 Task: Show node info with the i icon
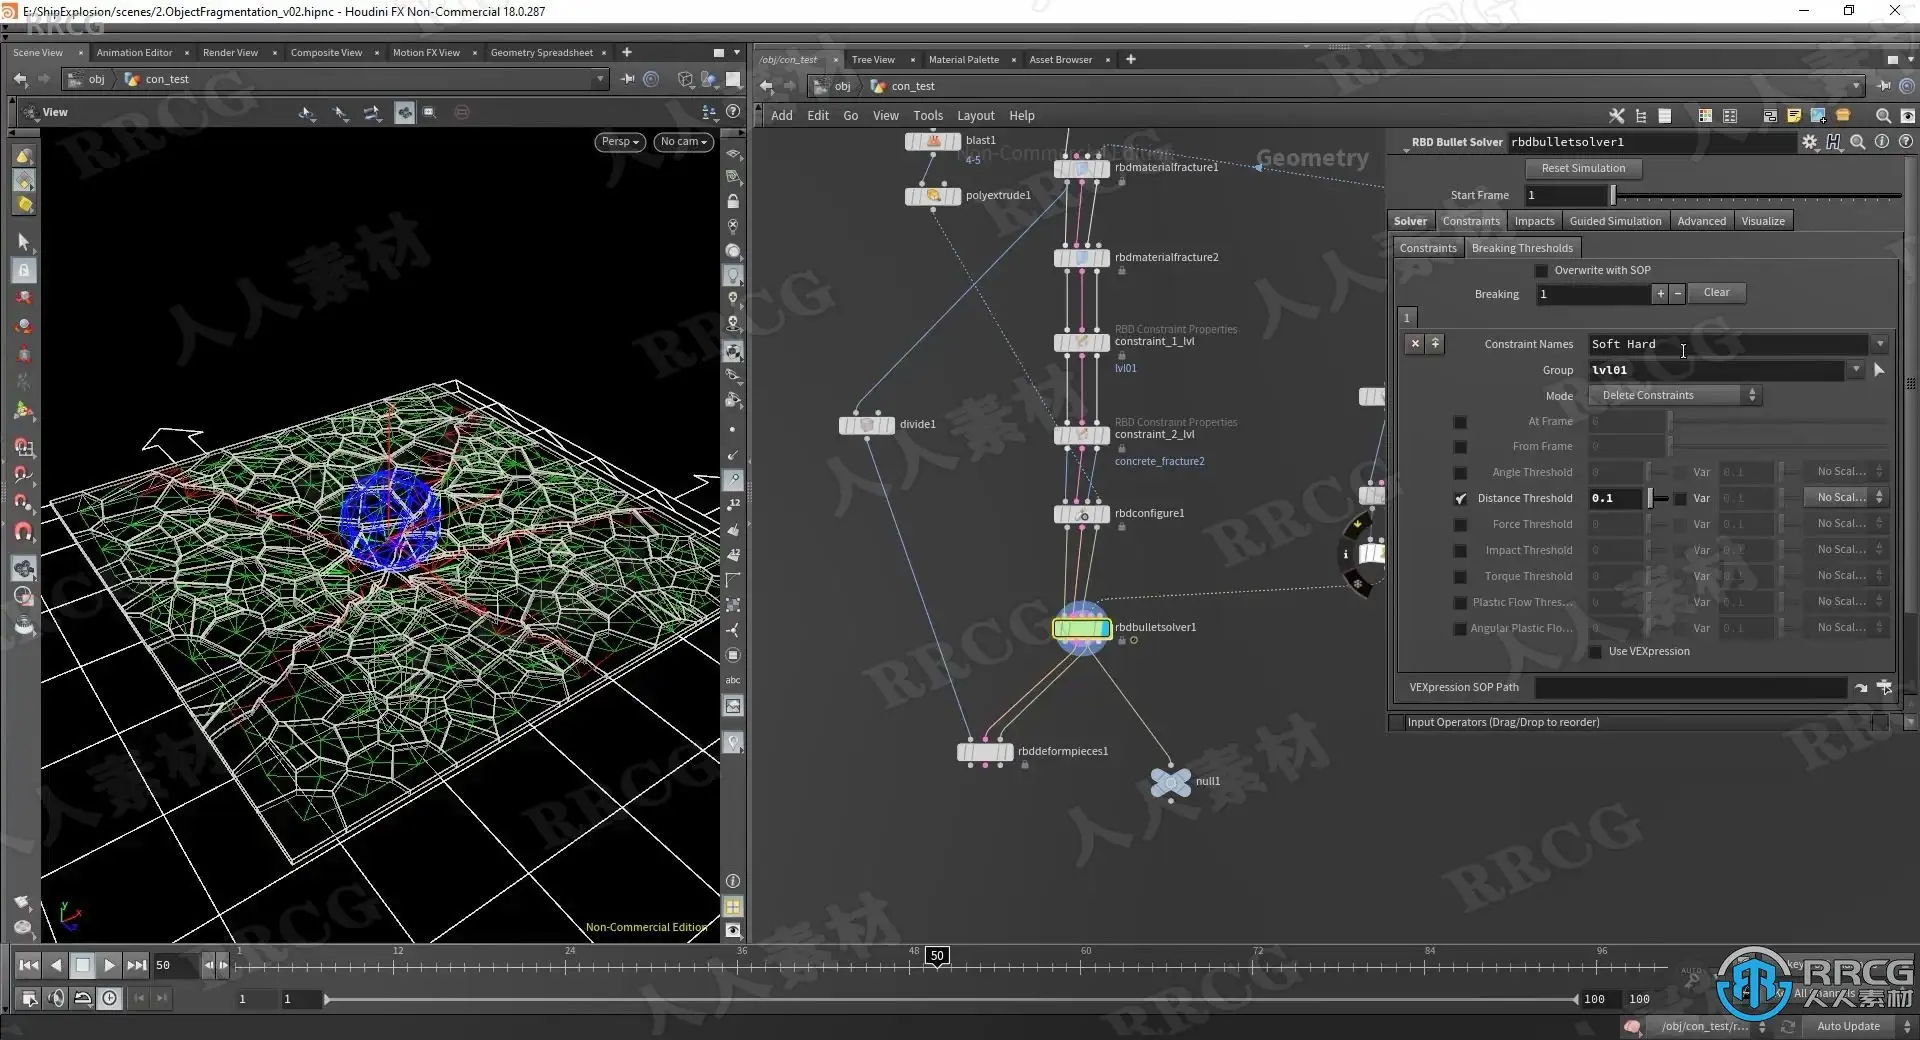(1881, 142)
